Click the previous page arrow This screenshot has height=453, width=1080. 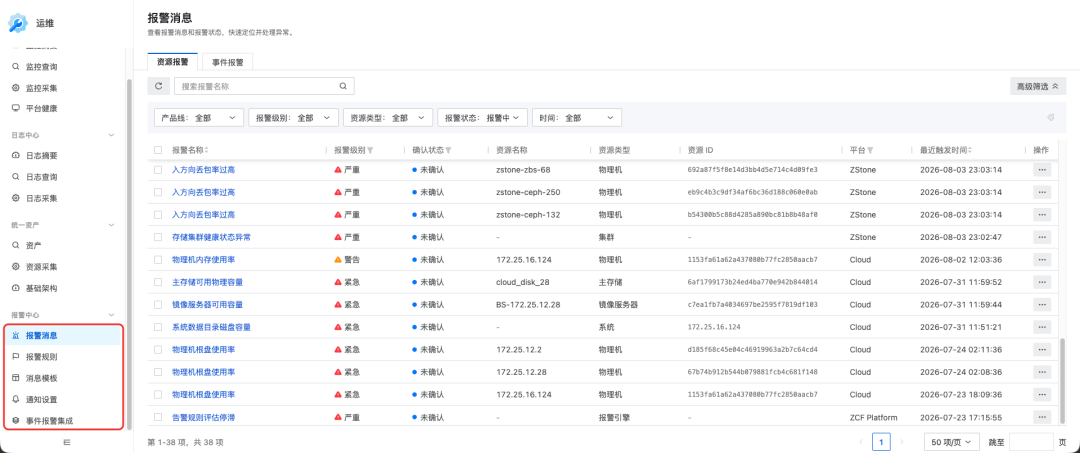860,441
